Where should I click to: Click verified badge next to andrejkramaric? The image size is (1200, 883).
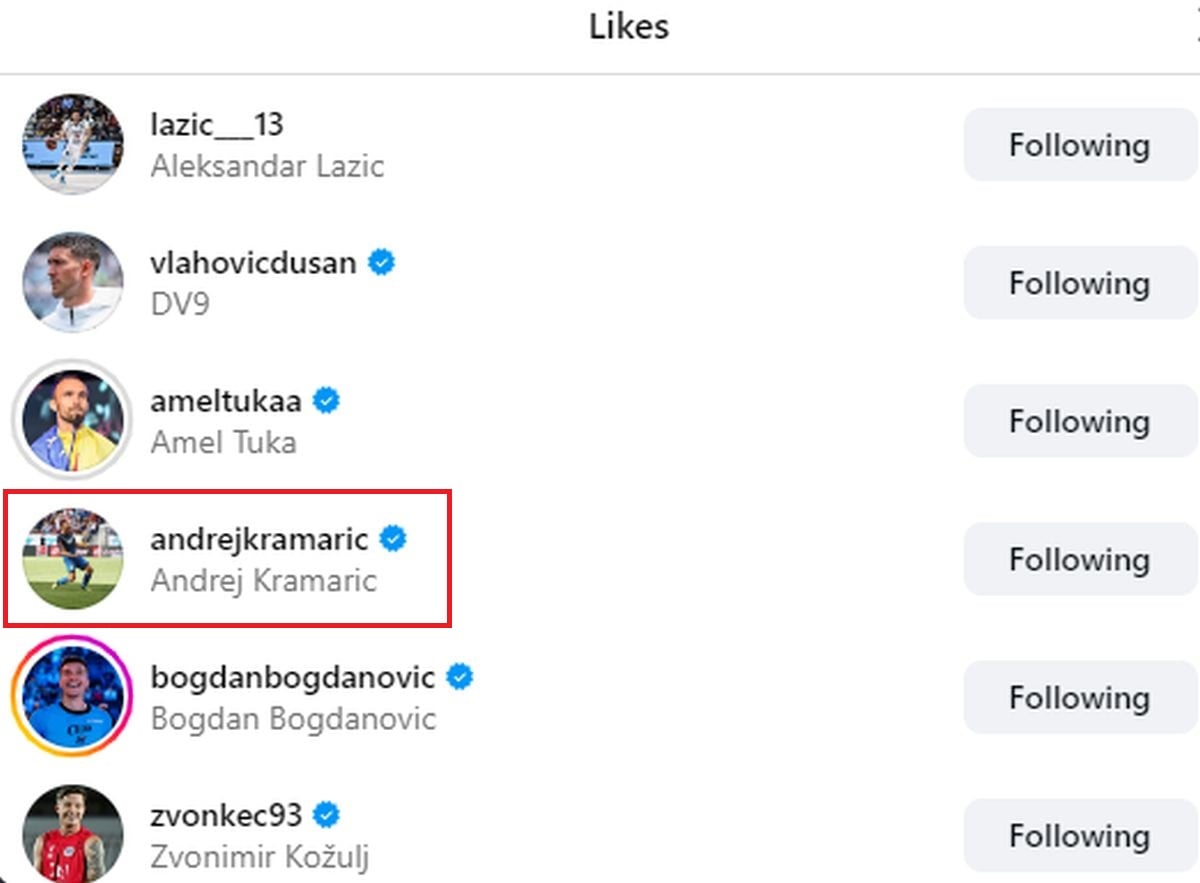(394, 539)
